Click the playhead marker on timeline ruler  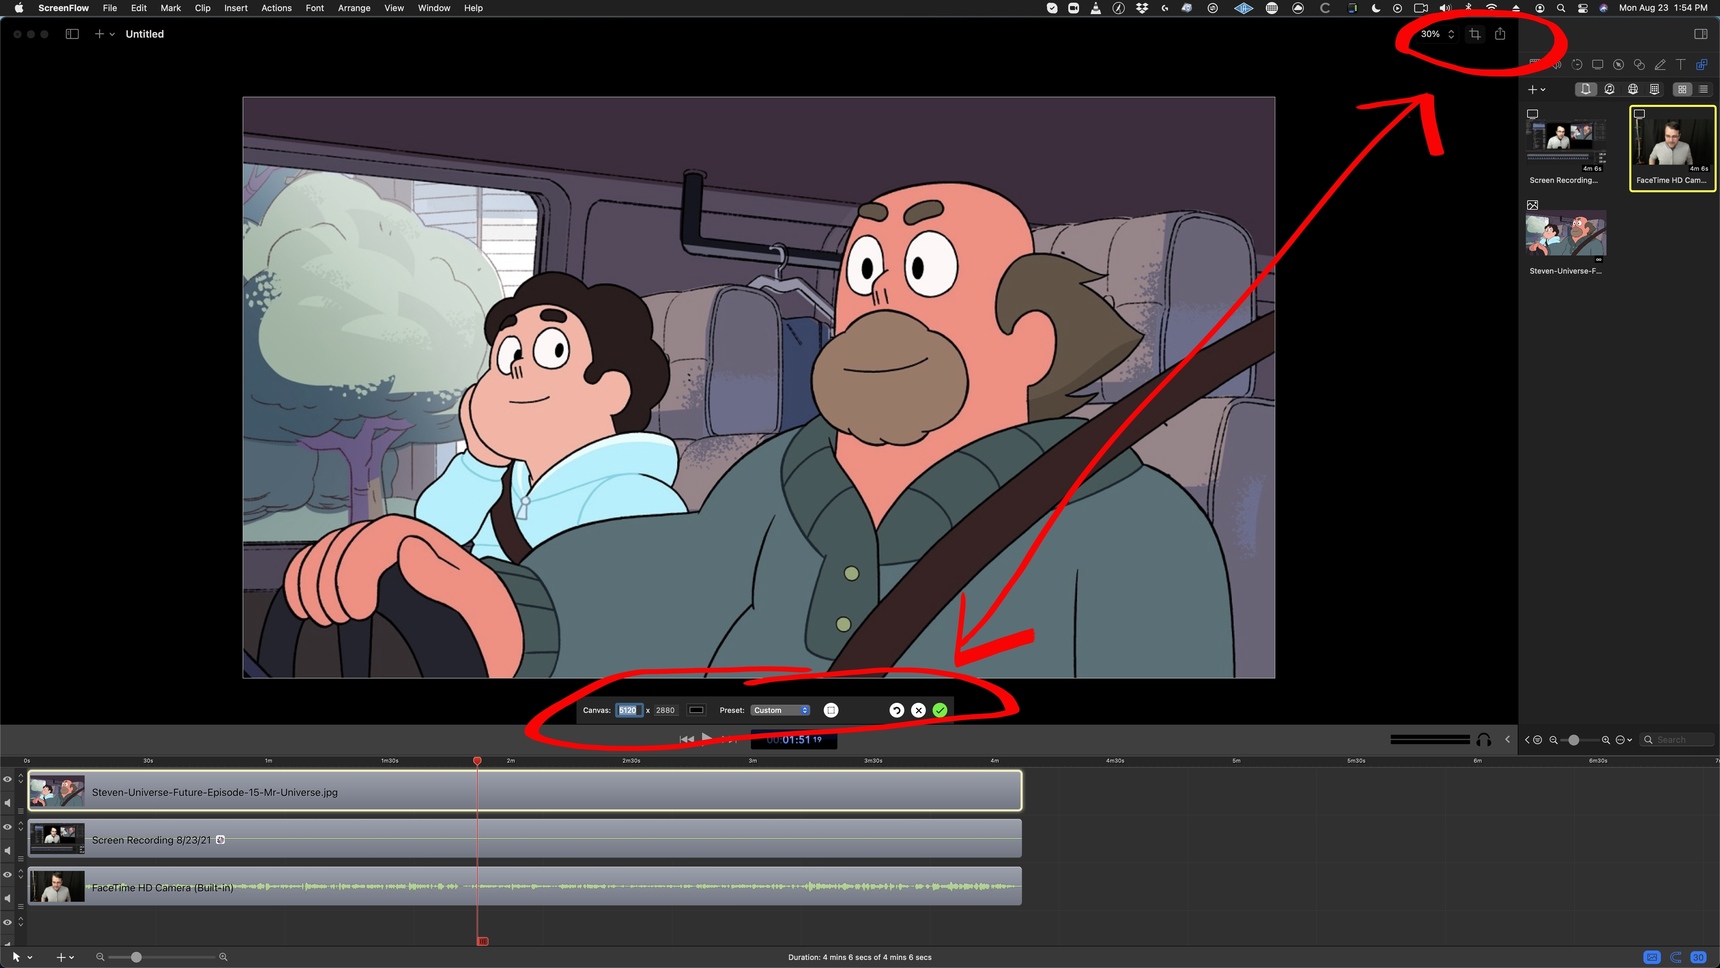point(477,761)
